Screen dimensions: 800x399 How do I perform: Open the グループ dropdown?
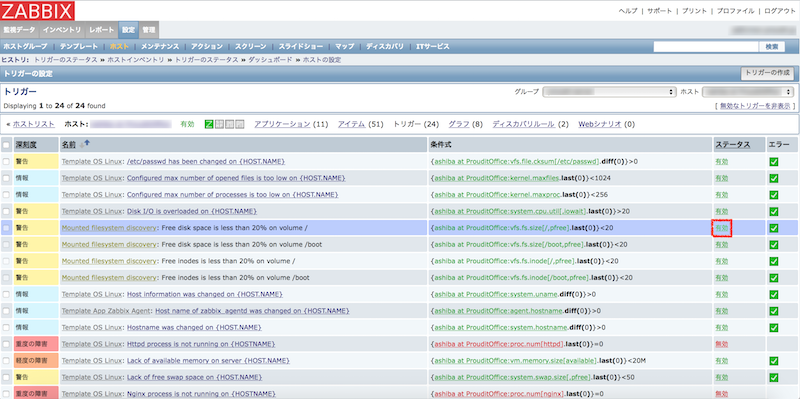(609, 92)
